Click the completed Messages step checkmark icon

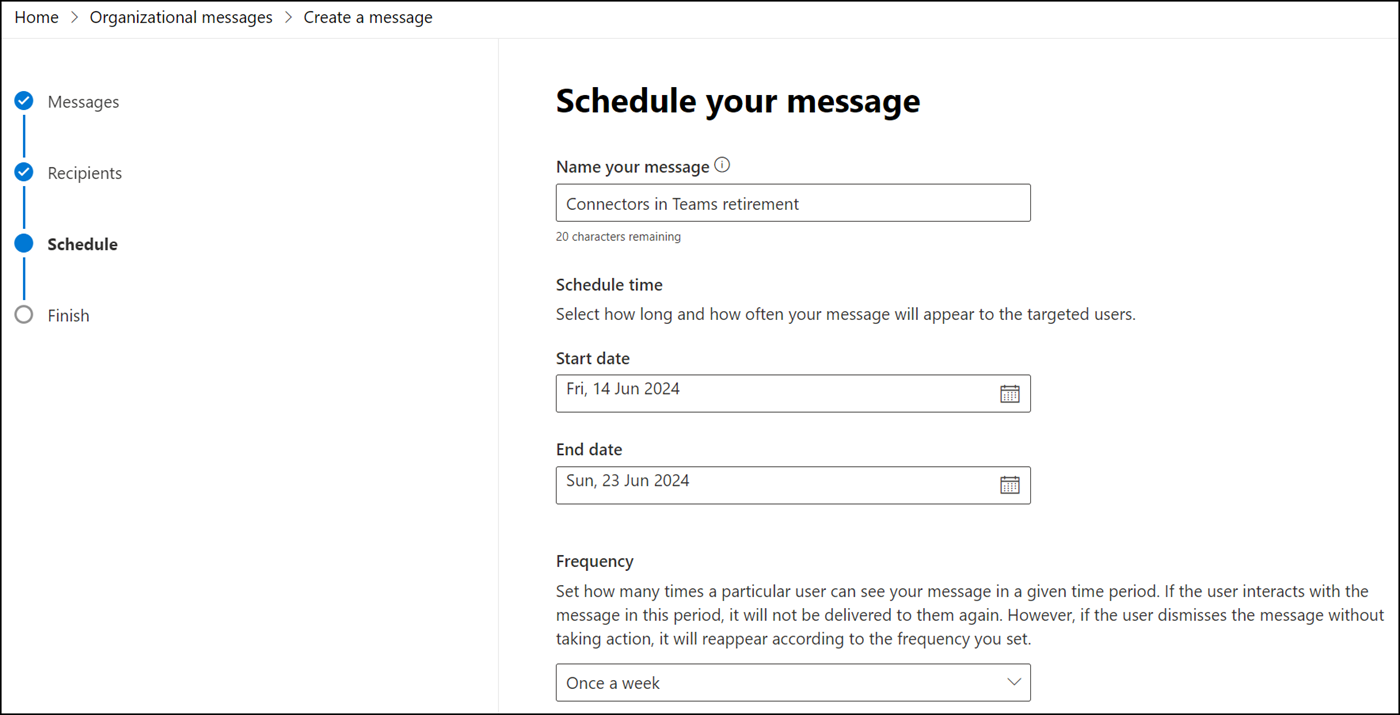click(x=24, y=101)
